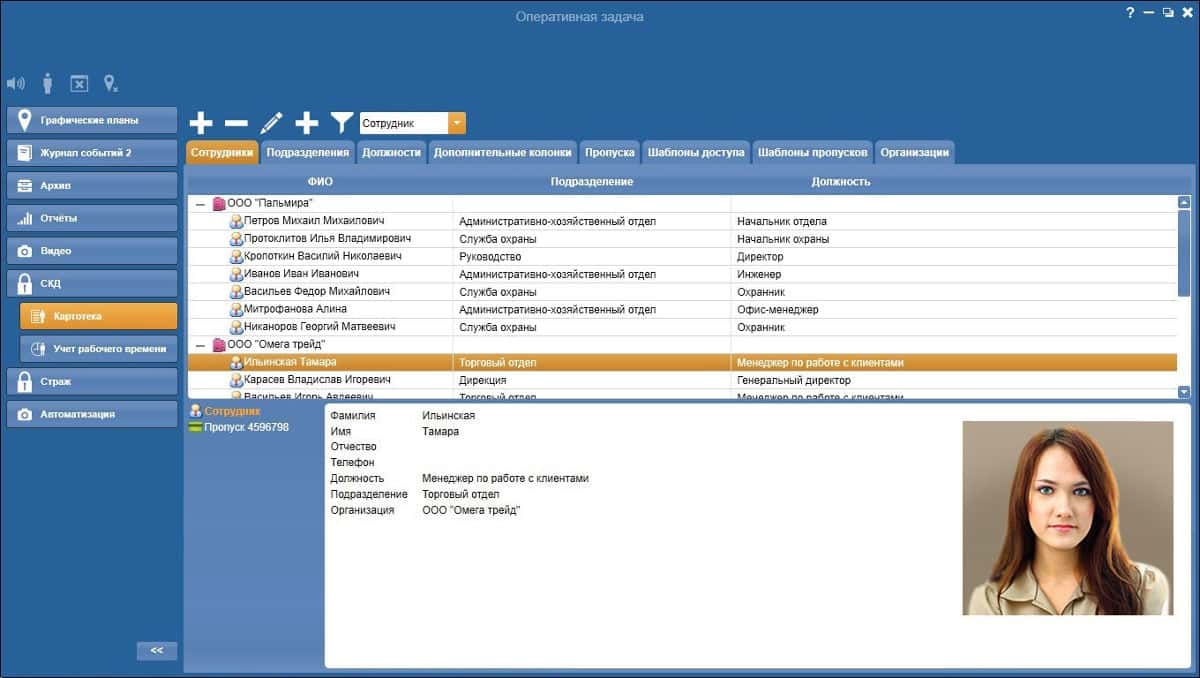Viewport: 1200px width, 678px height.
Task: Collapse the sidebar with << button
Action: (157, 650)
